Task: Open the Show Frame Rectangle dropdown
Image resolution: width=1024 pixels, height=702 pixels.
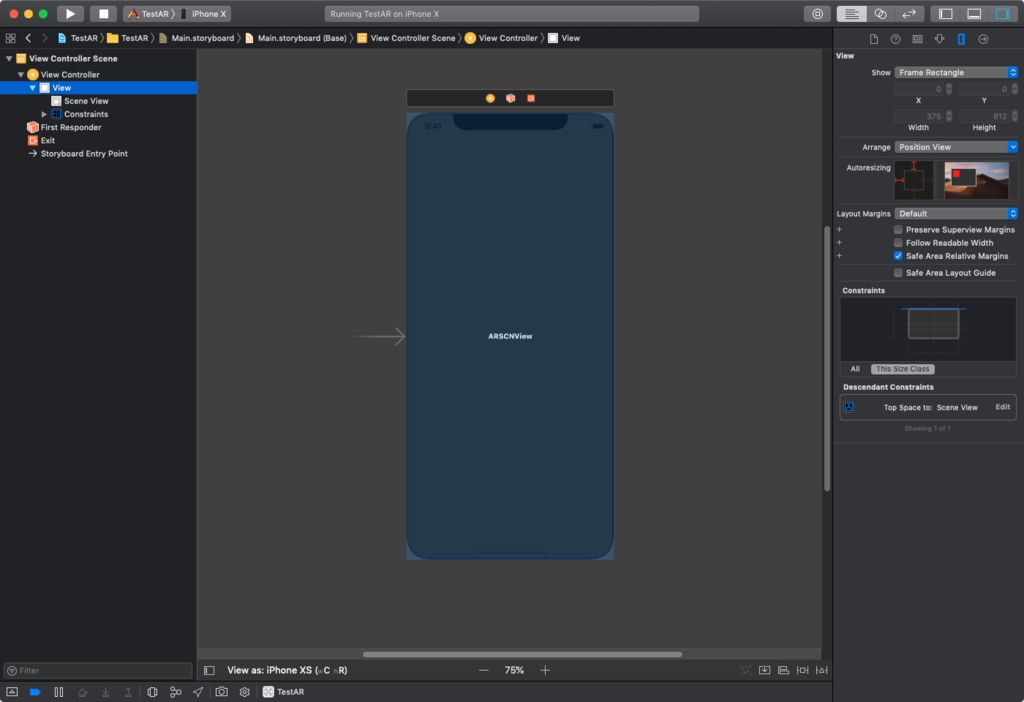Action: 956,72
